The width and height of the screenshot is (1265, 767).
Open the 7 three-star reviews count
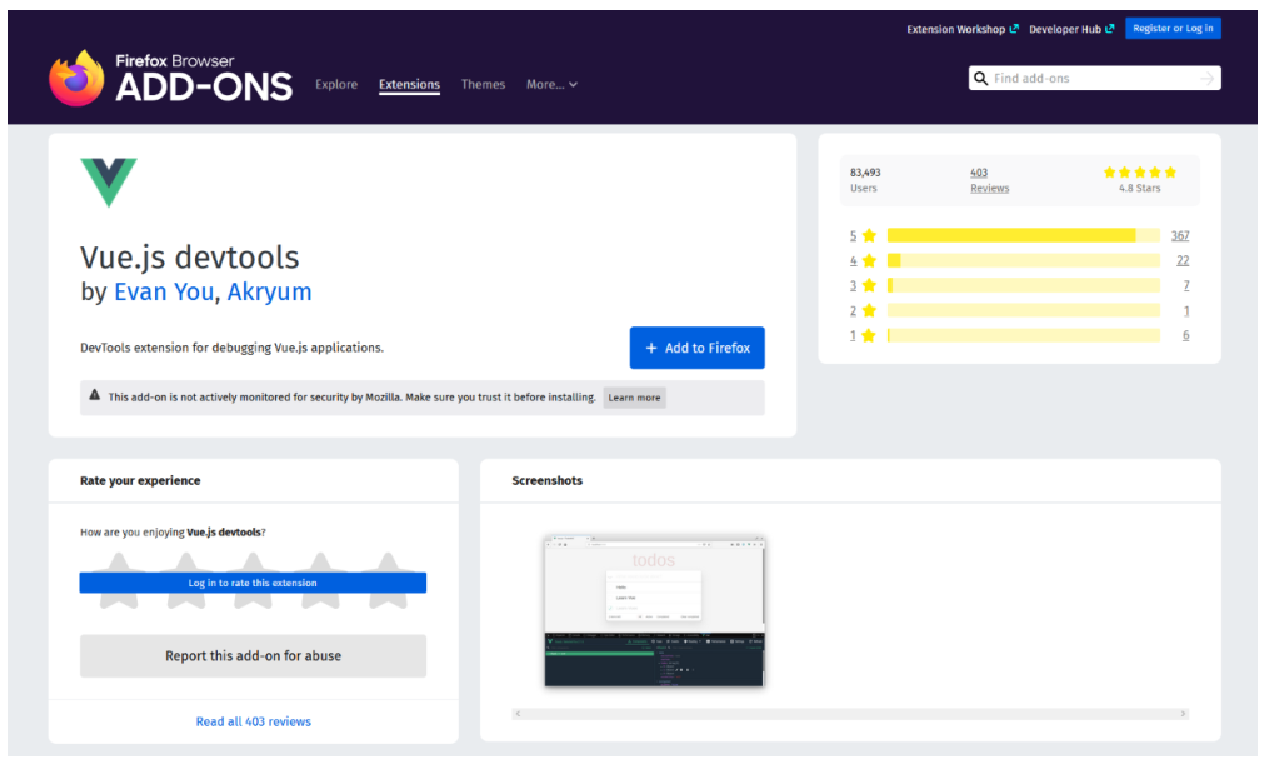tap(1186, 286)
